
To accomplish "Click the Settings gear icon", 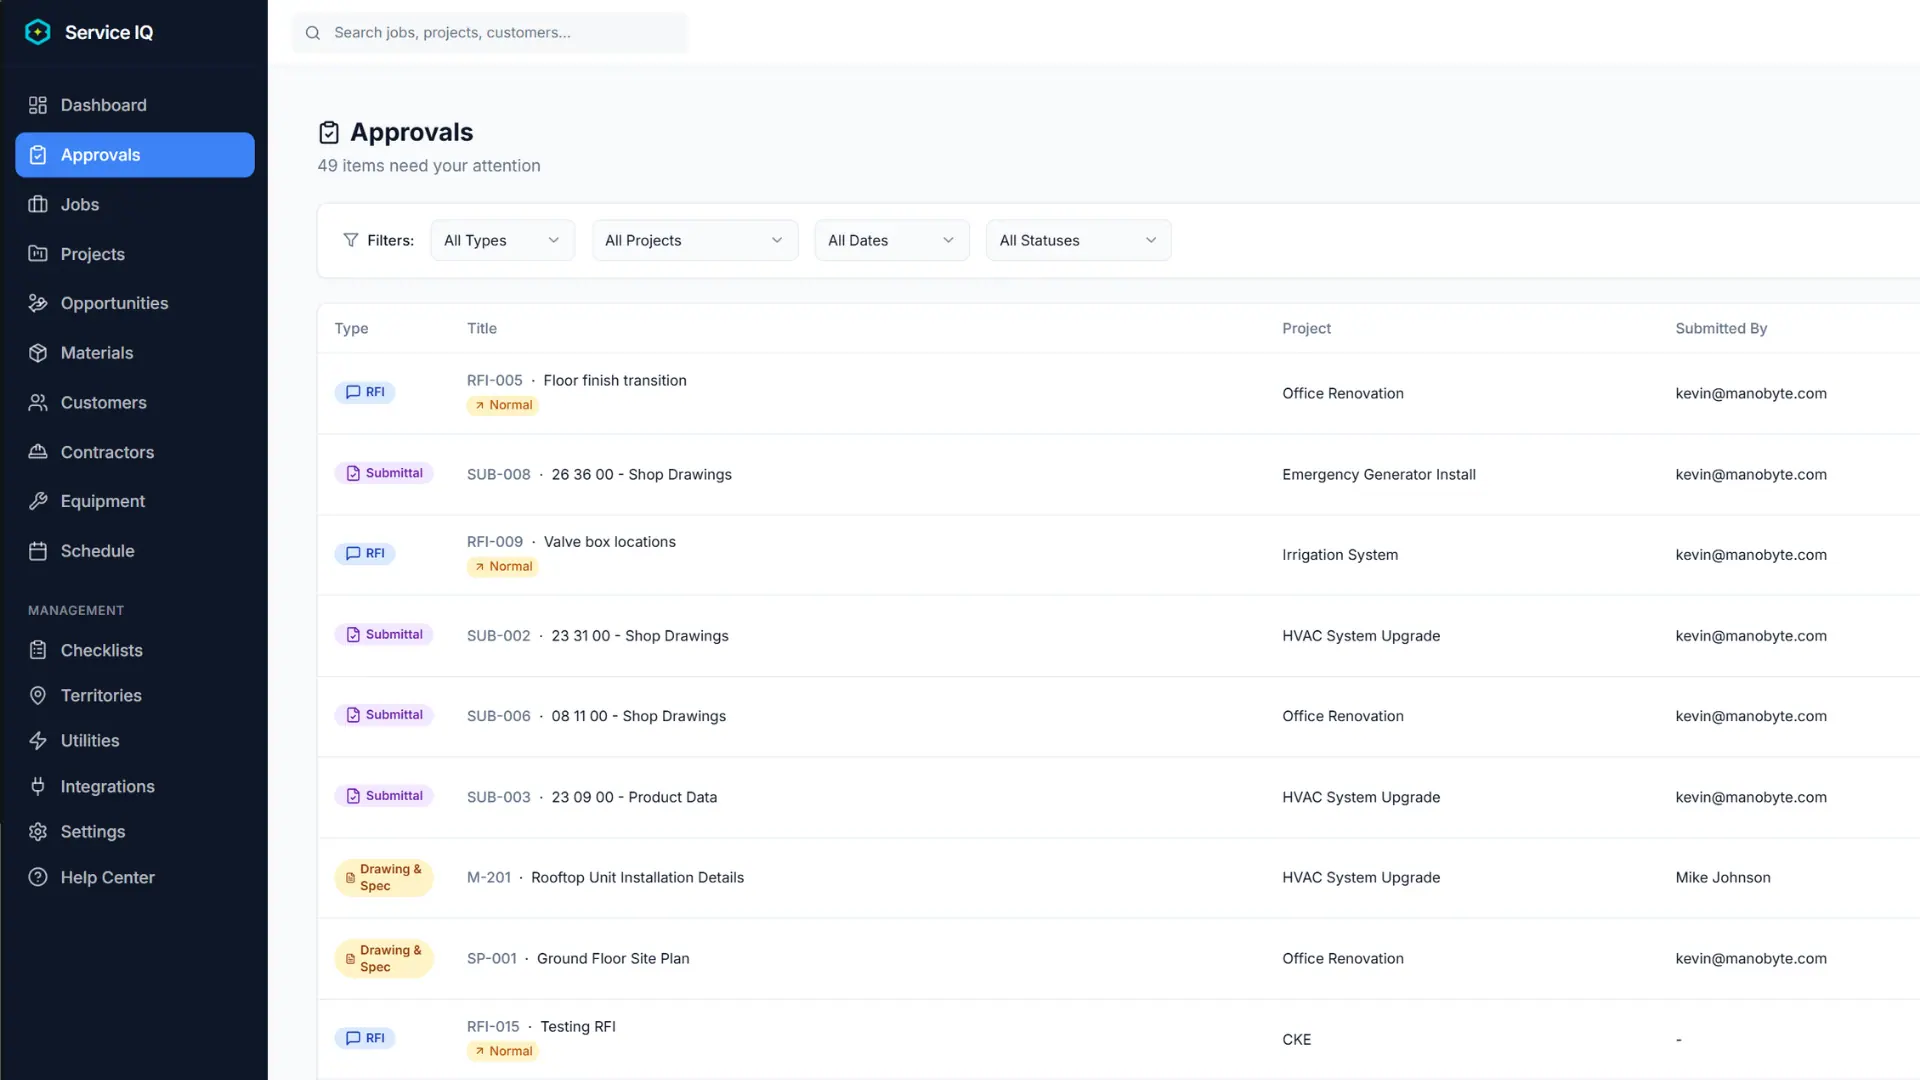I will point(38,832).
